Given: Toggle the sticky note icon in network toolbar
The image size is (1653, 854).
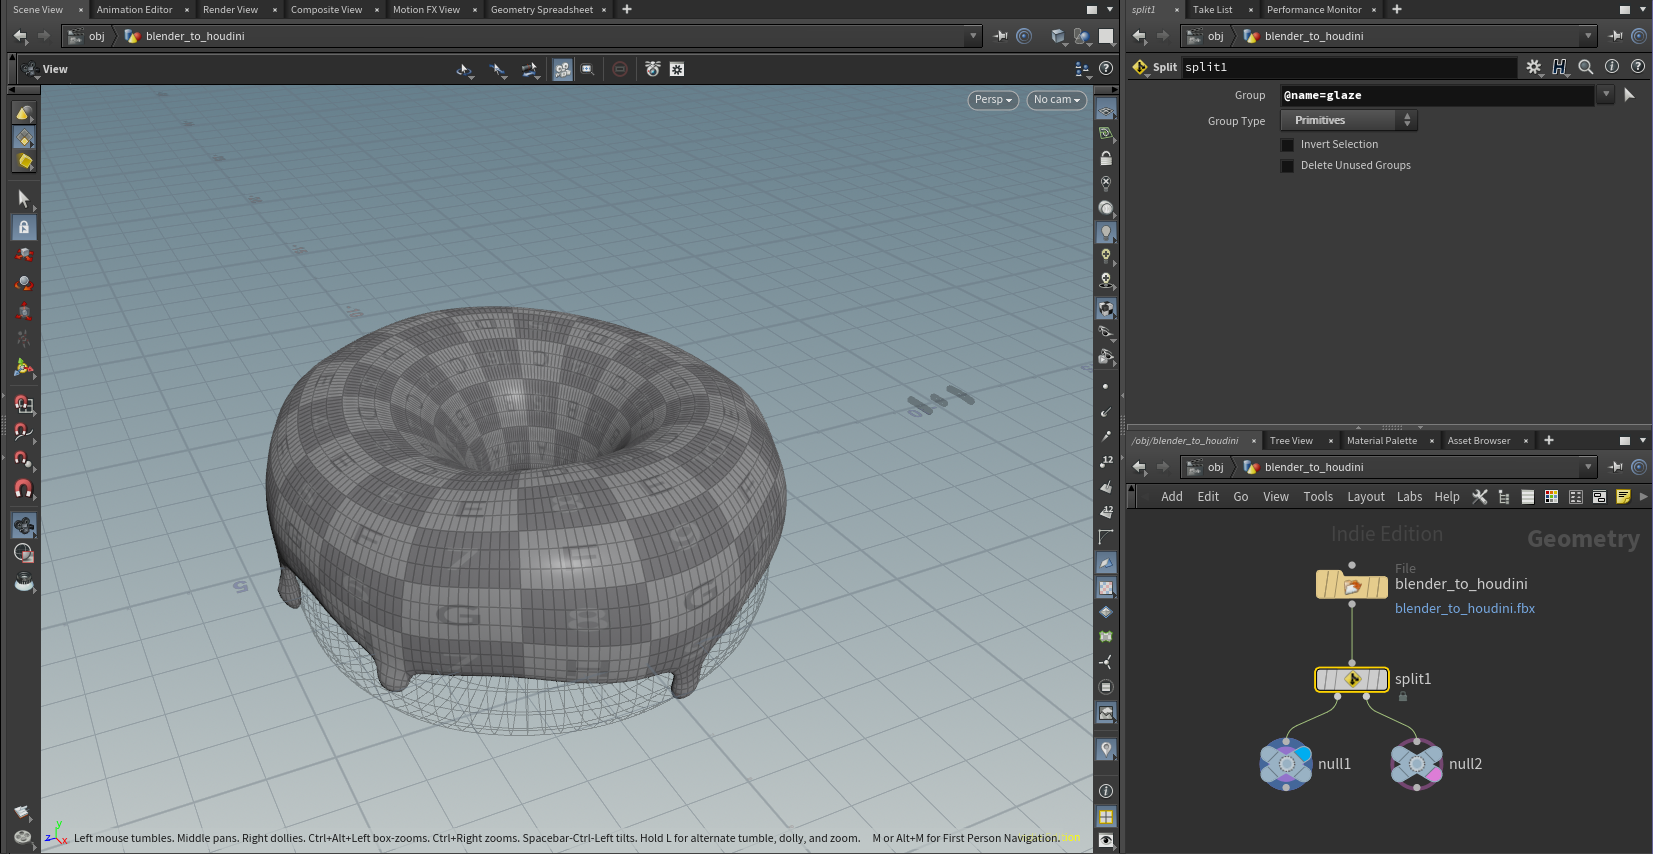Looking at the screenshot, I should pyautogui.click(x=1622, y=497).
